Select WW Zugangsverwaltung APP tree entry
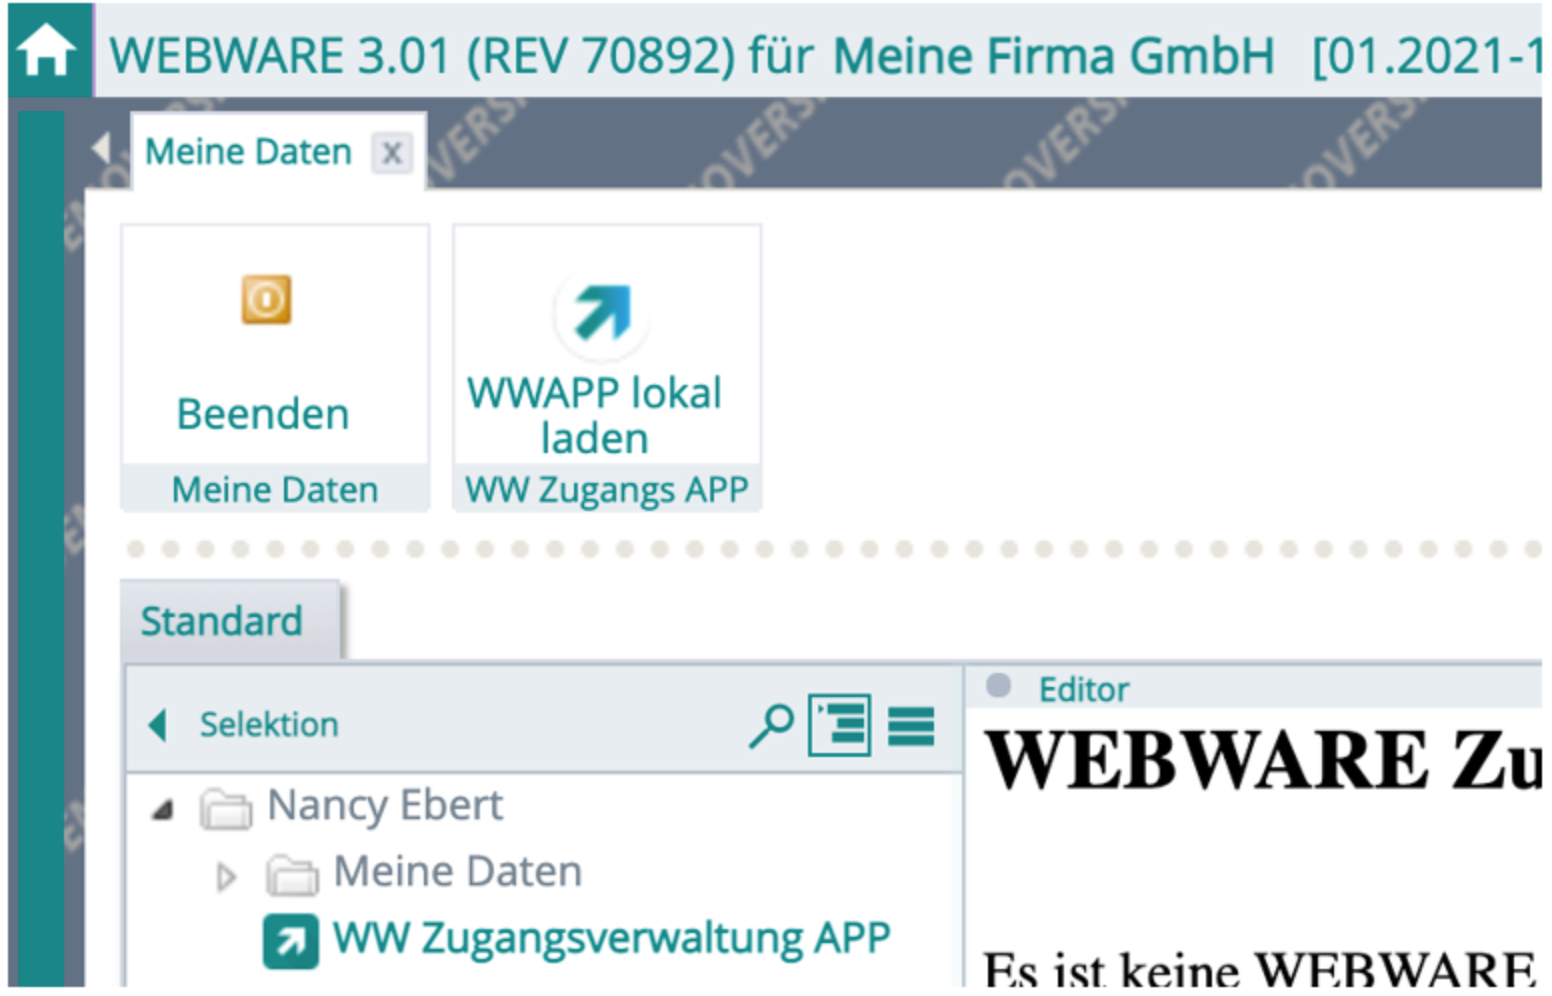1552x996 pixels. tap(610, 939)
